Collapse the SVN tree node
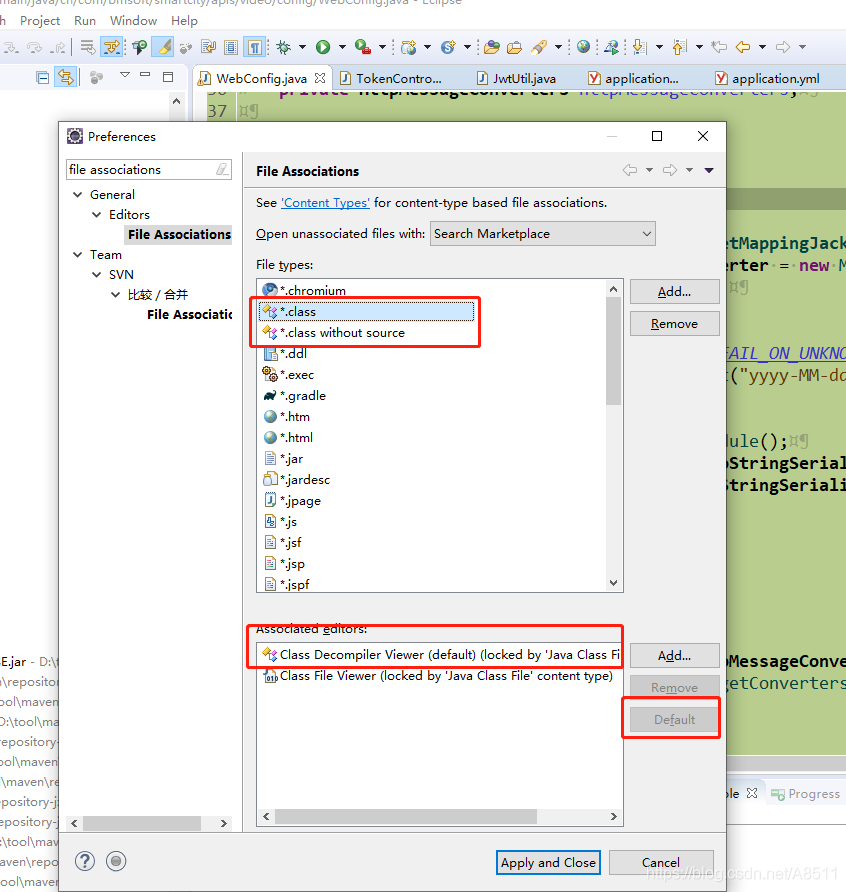The height and width of the screenshot is (892, 846). pos(97,275)
